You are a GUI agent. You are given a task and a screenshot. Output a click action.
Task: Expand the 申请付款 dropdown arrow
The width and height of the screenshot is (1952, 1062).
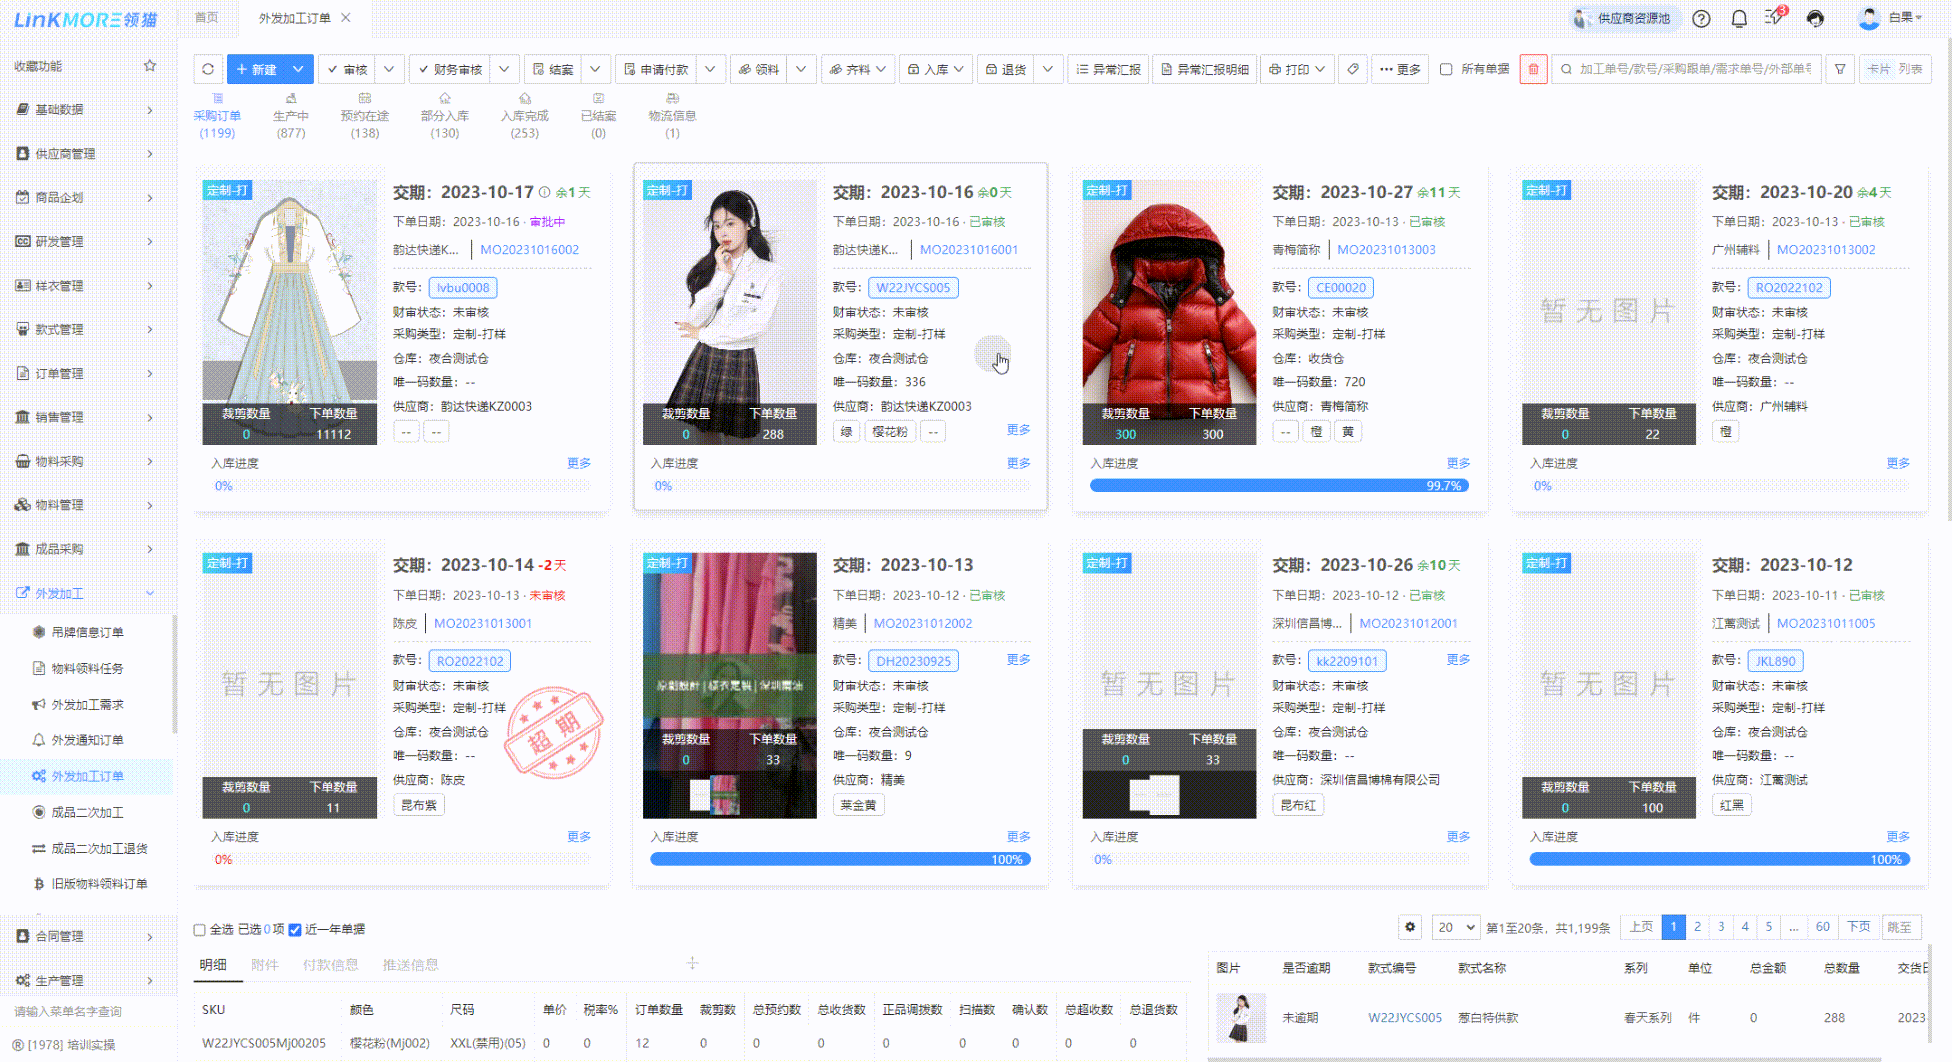pyautogui.click(x=710, y=69)
